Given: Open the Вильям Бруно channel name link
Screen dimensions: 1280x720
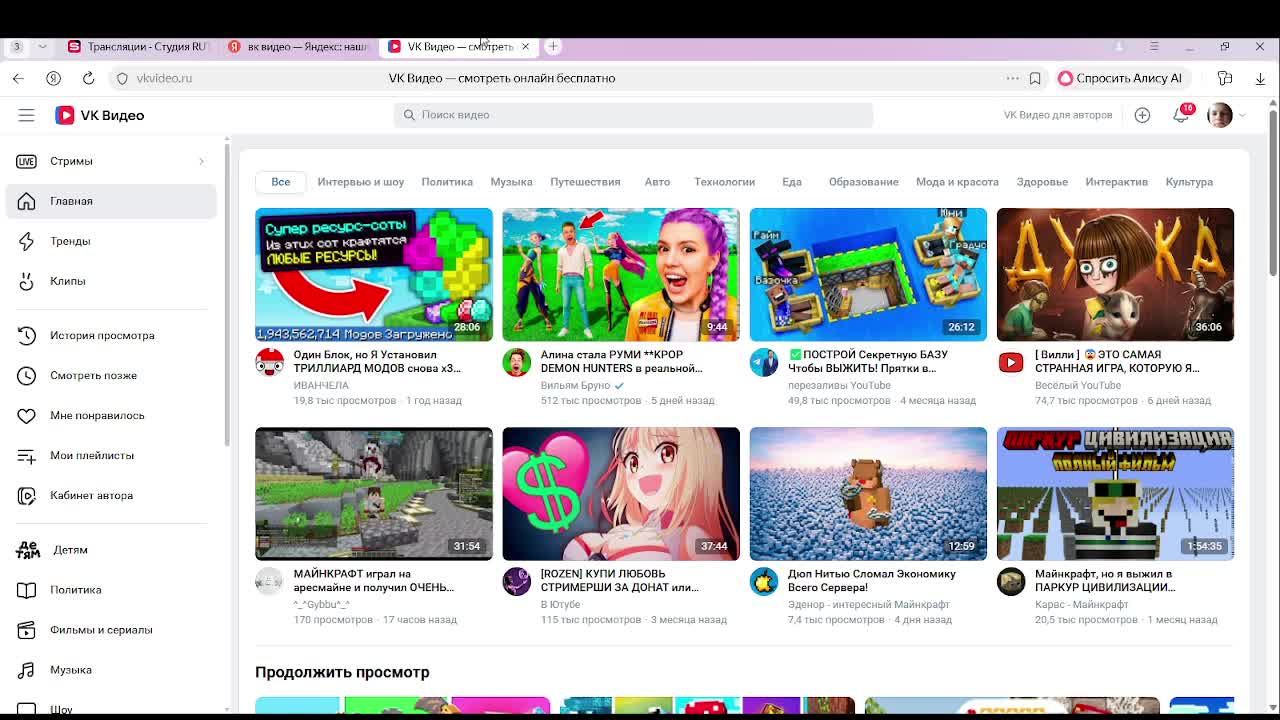Looking at the screenshot, I should [x=575, y=385].
